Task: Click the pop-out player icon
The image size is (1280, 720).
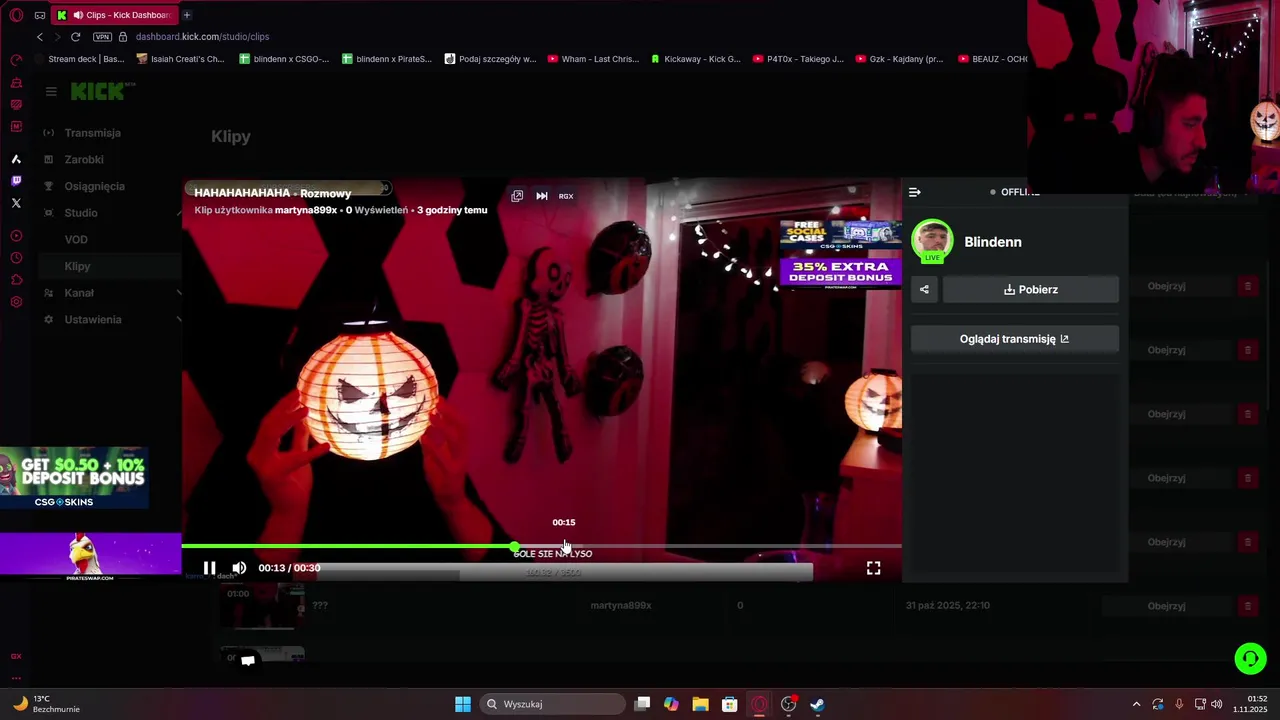Action: pyautogui.click(x=517, y=196)
